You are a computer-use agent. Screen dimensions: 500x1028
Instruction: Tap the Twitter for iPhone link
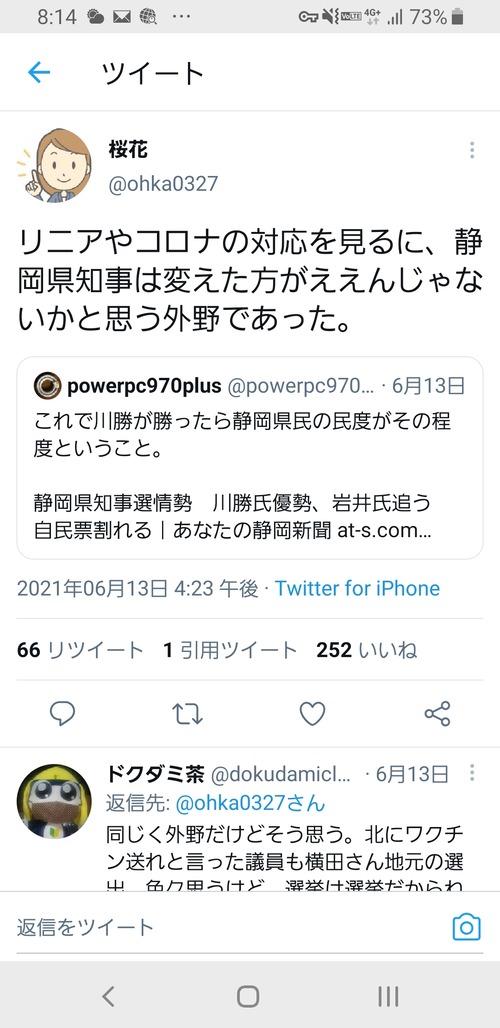pyautogui.click(x=357, y=588)
